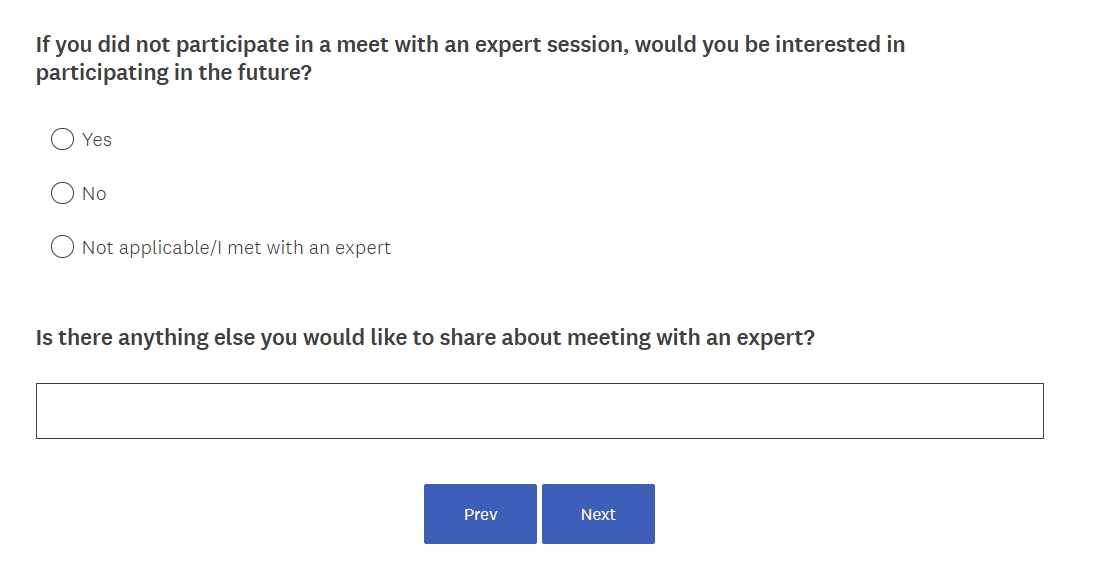This screenshot has height=572, width=1097.
Task: Go back to the previous survey page
Action: [480, 514]
